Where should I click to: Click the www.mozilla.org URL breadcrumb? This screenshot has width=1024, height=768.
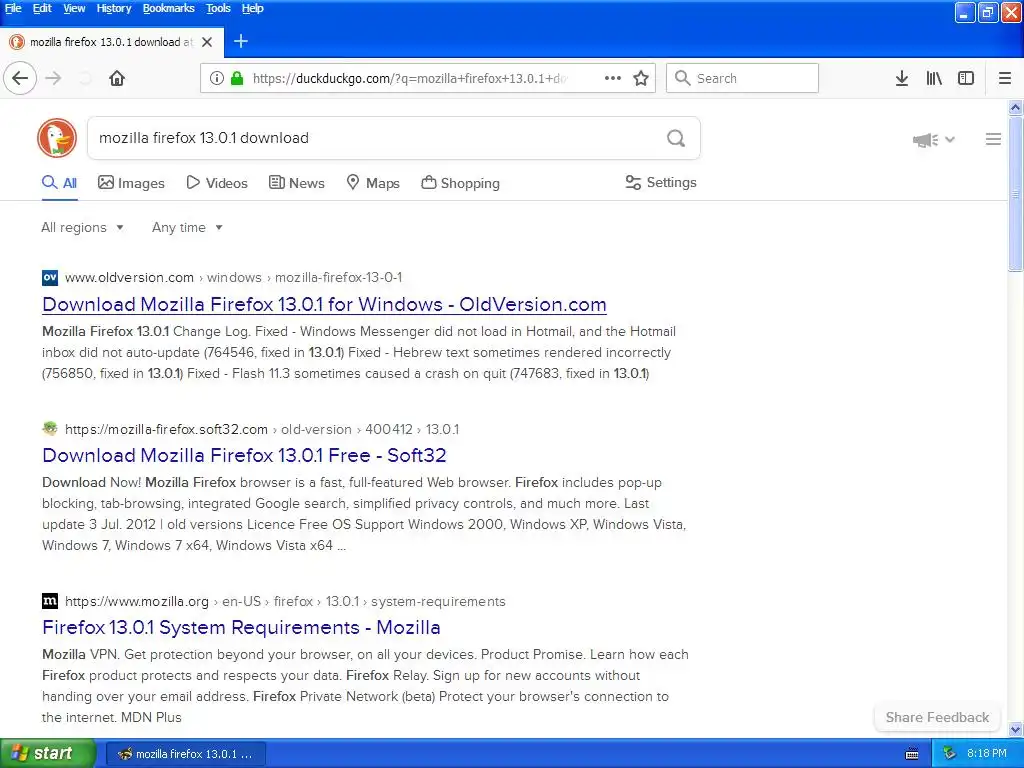[136, 601]
